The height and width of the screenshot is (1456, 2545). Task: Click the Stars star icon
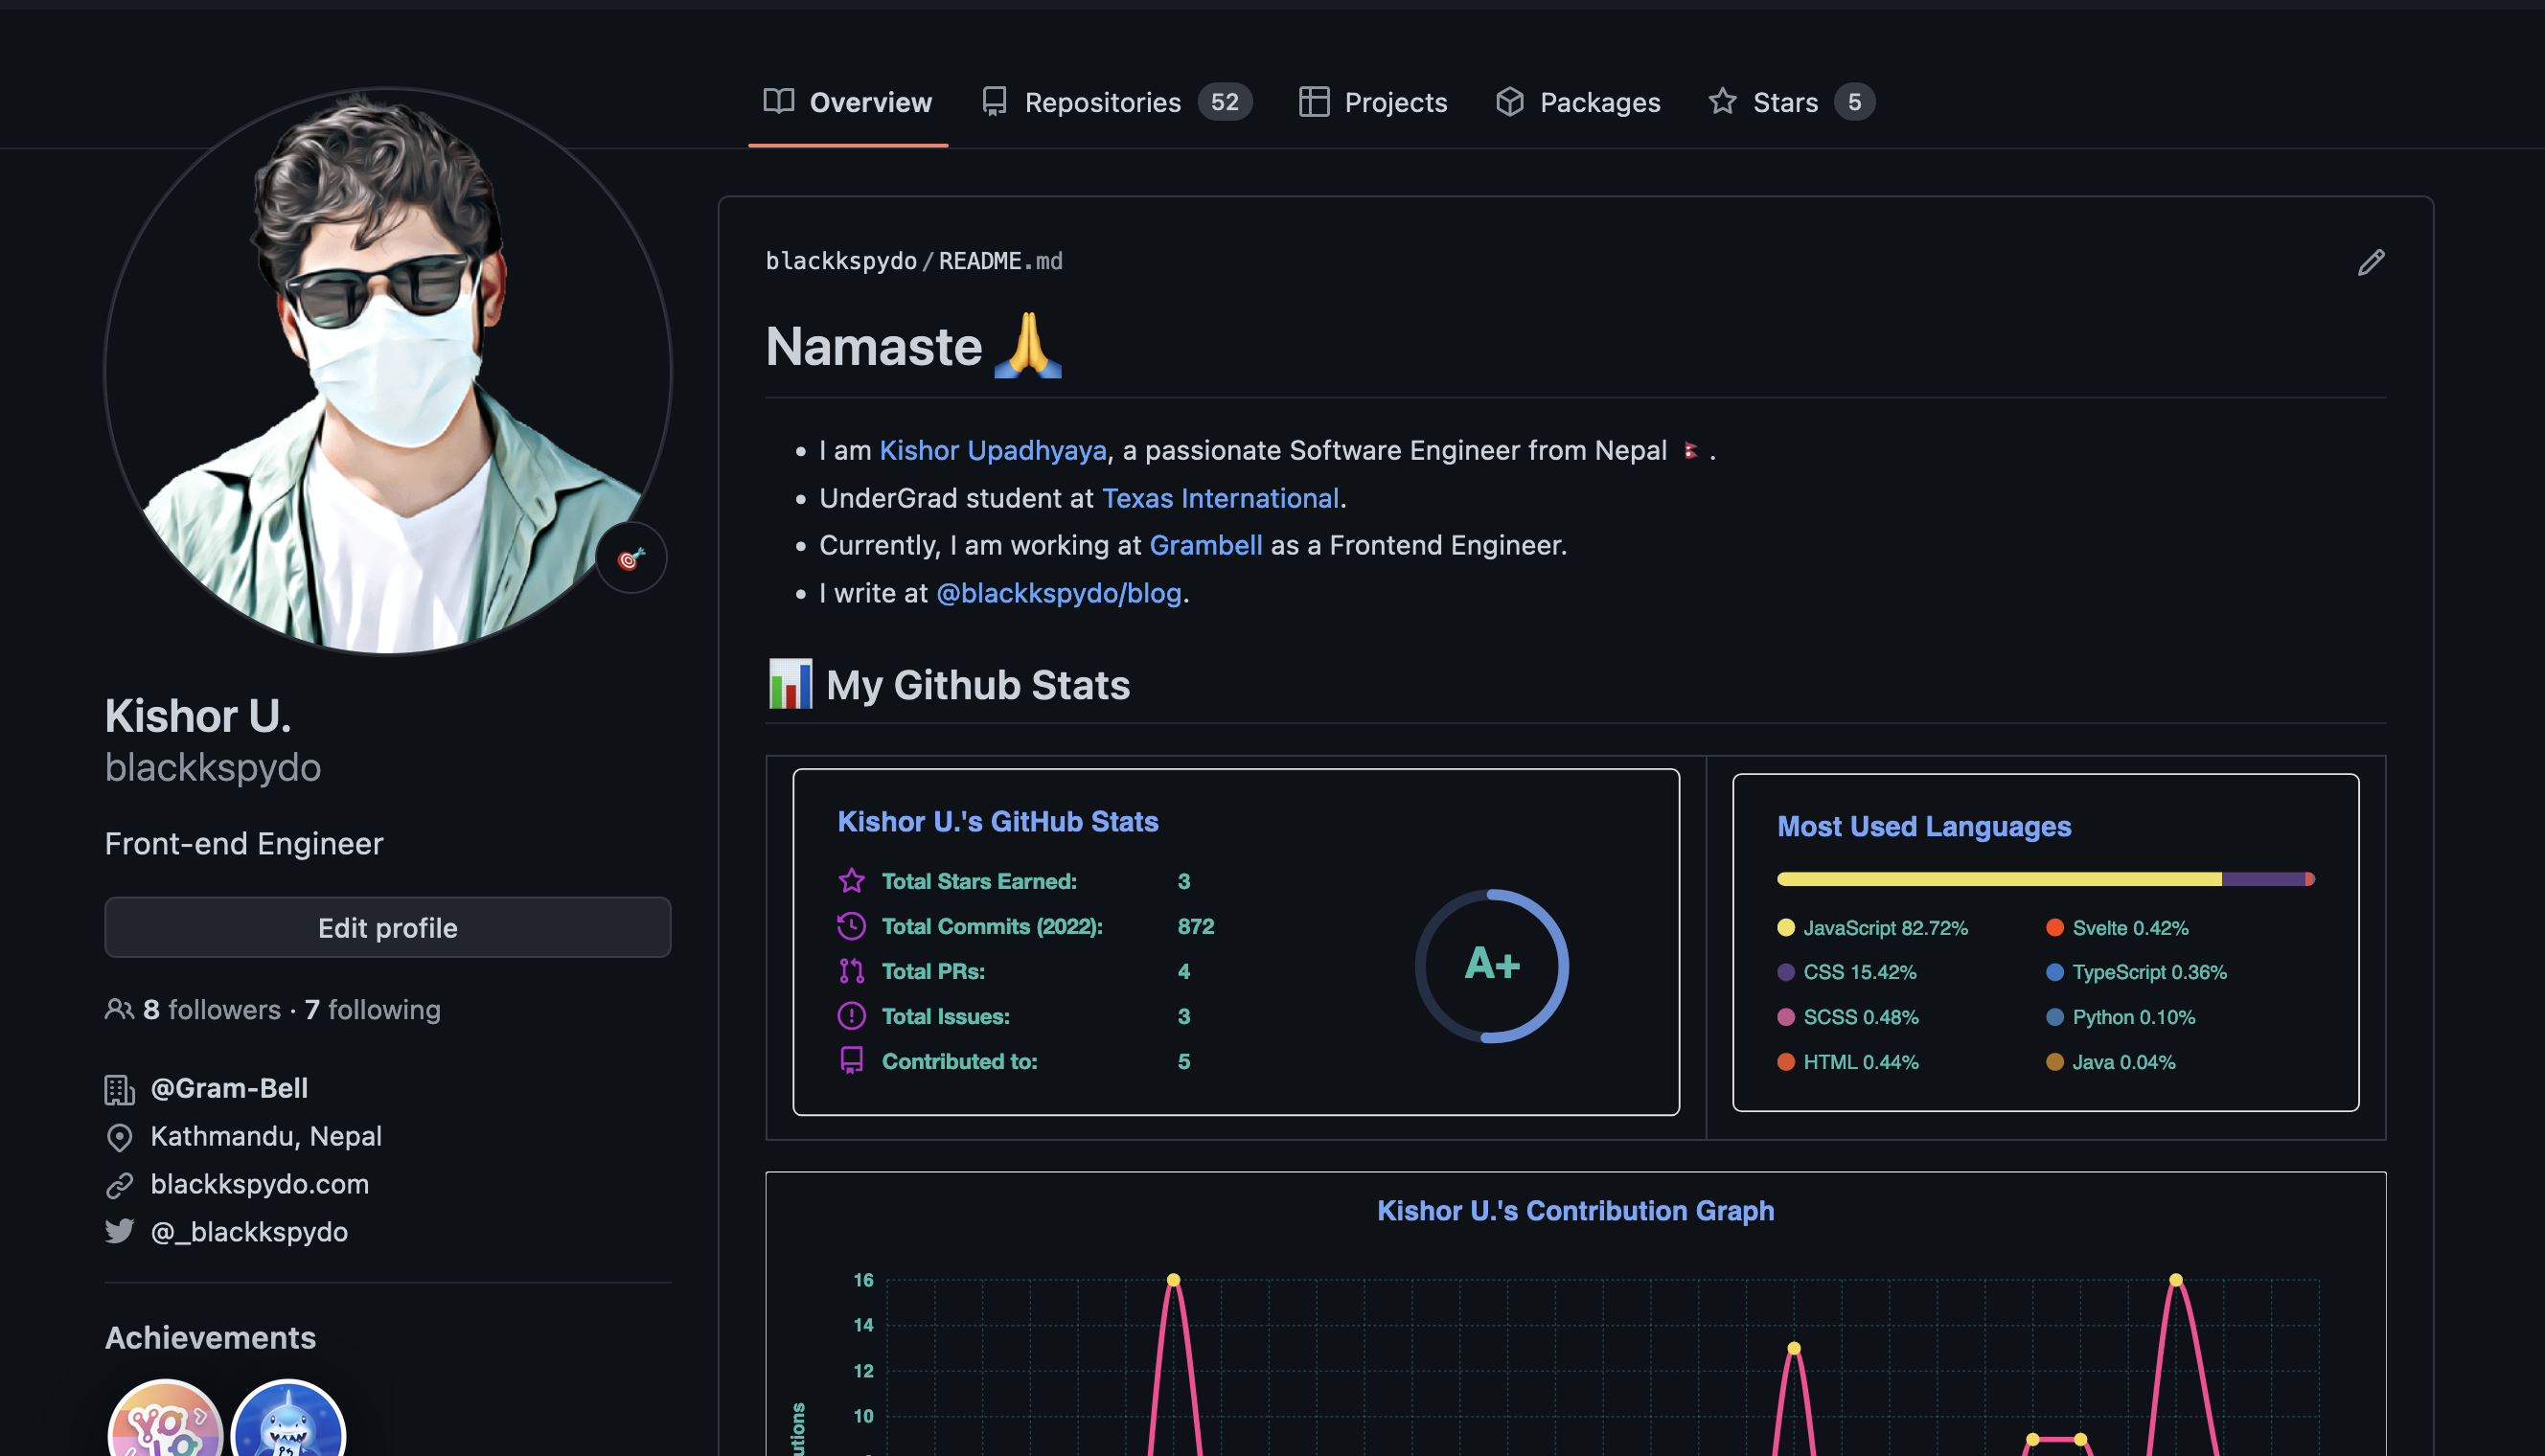(x=1722, y=101)
